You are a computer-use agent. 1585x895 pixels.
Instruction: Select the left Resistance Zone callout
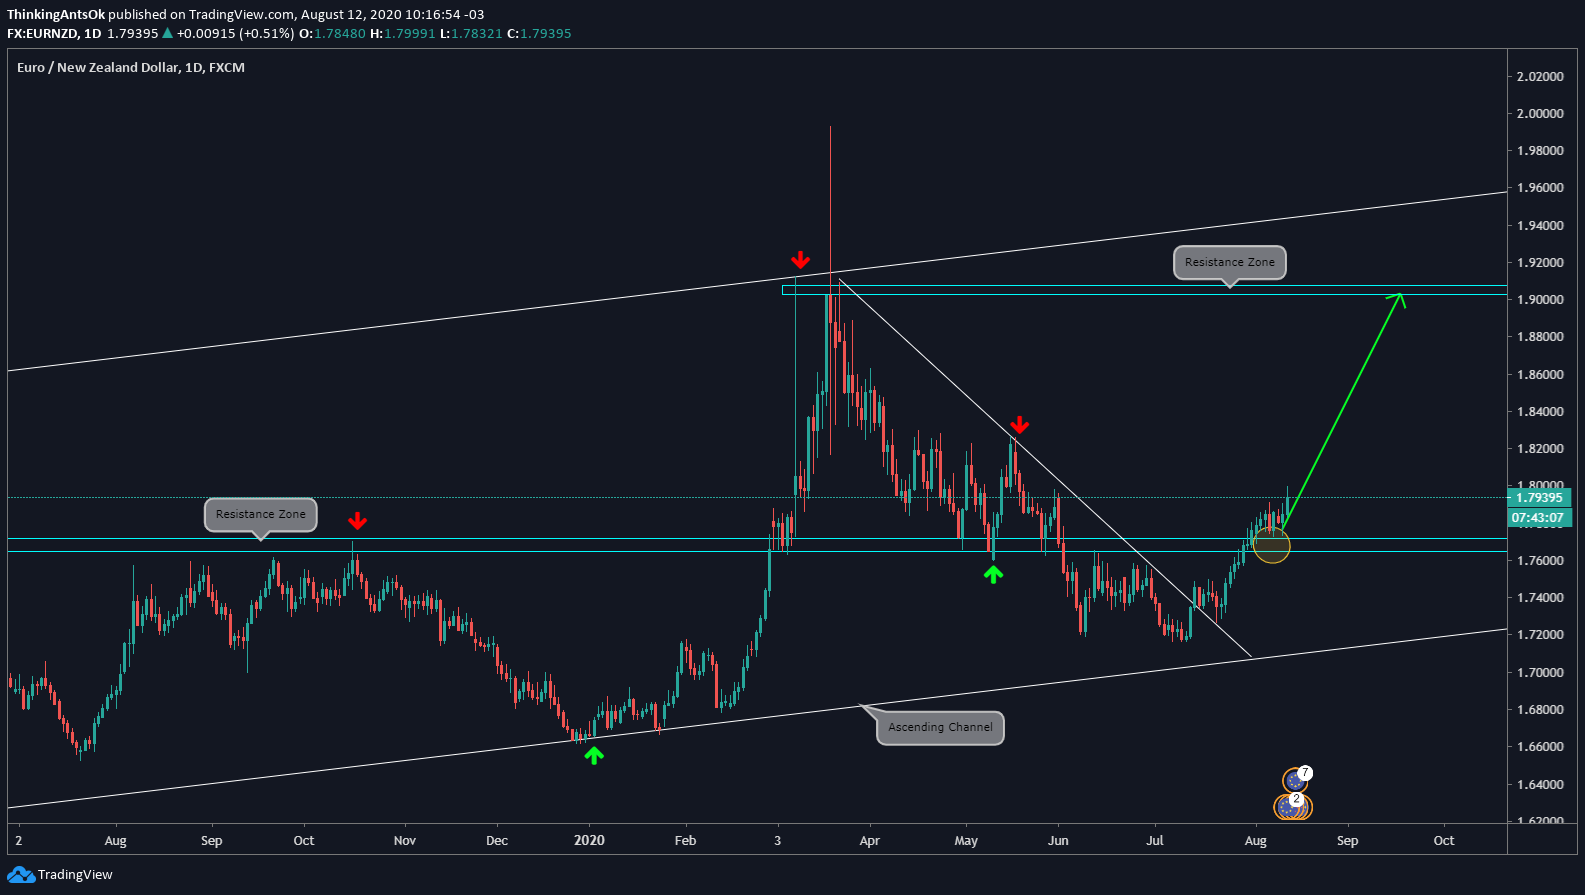click(x=261, y=515)
